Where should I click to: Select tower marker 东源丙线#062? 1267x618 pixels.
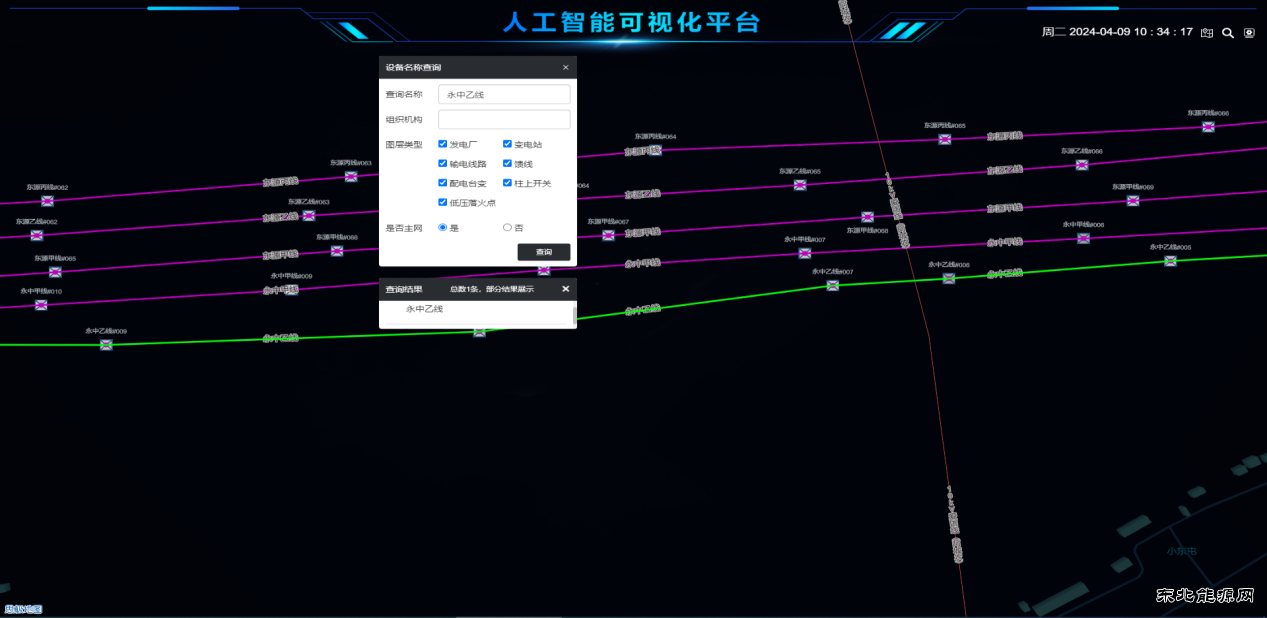[x=47, y=201]
